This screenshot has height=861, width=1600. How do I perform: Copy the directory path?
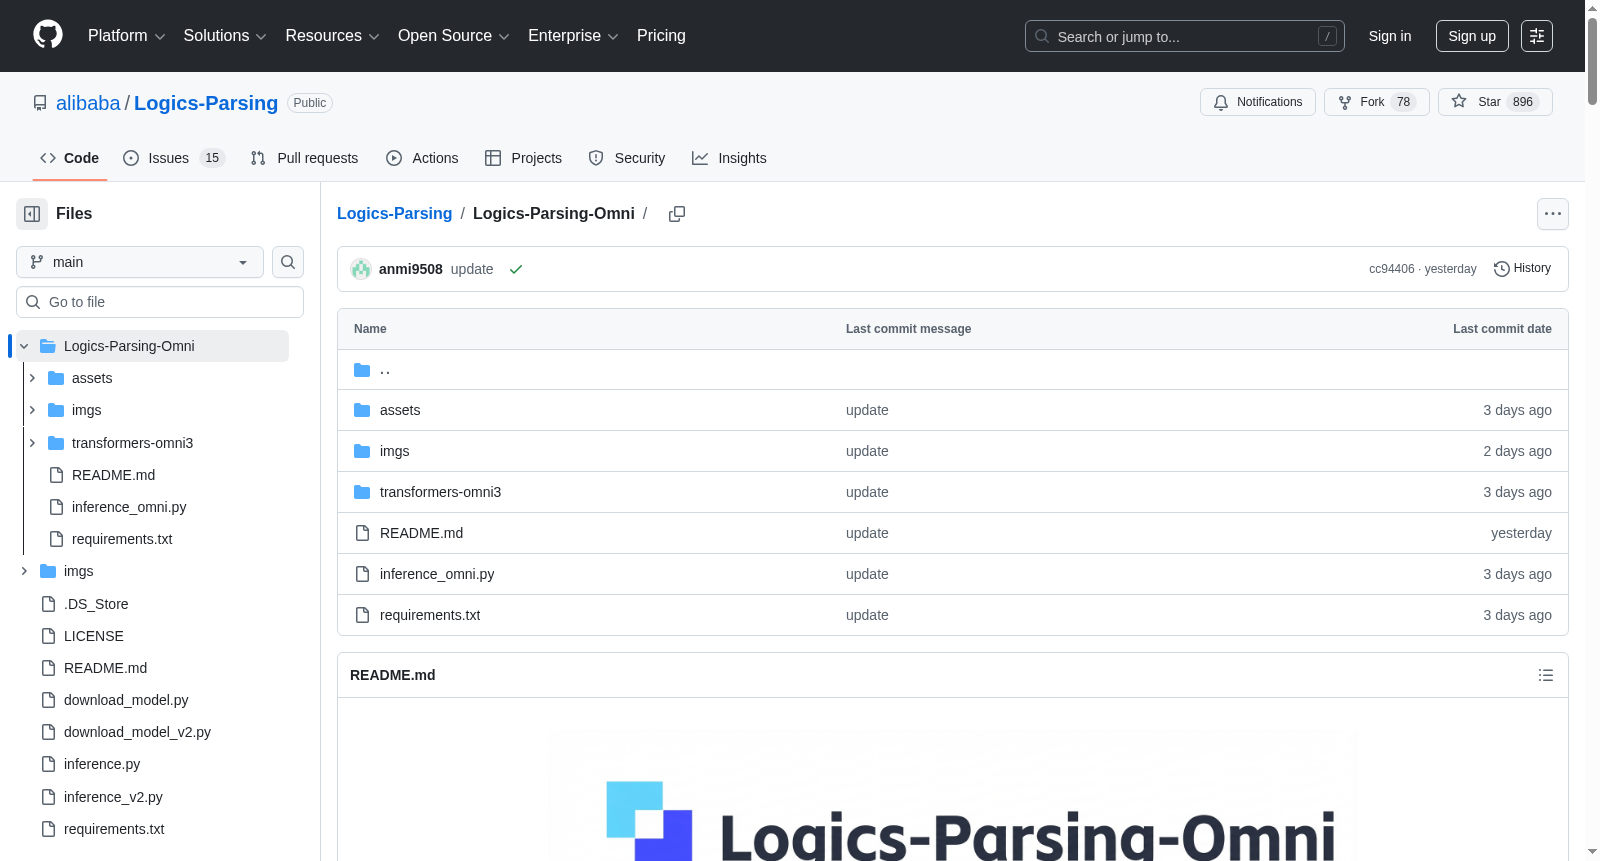[x=677, y=214]
